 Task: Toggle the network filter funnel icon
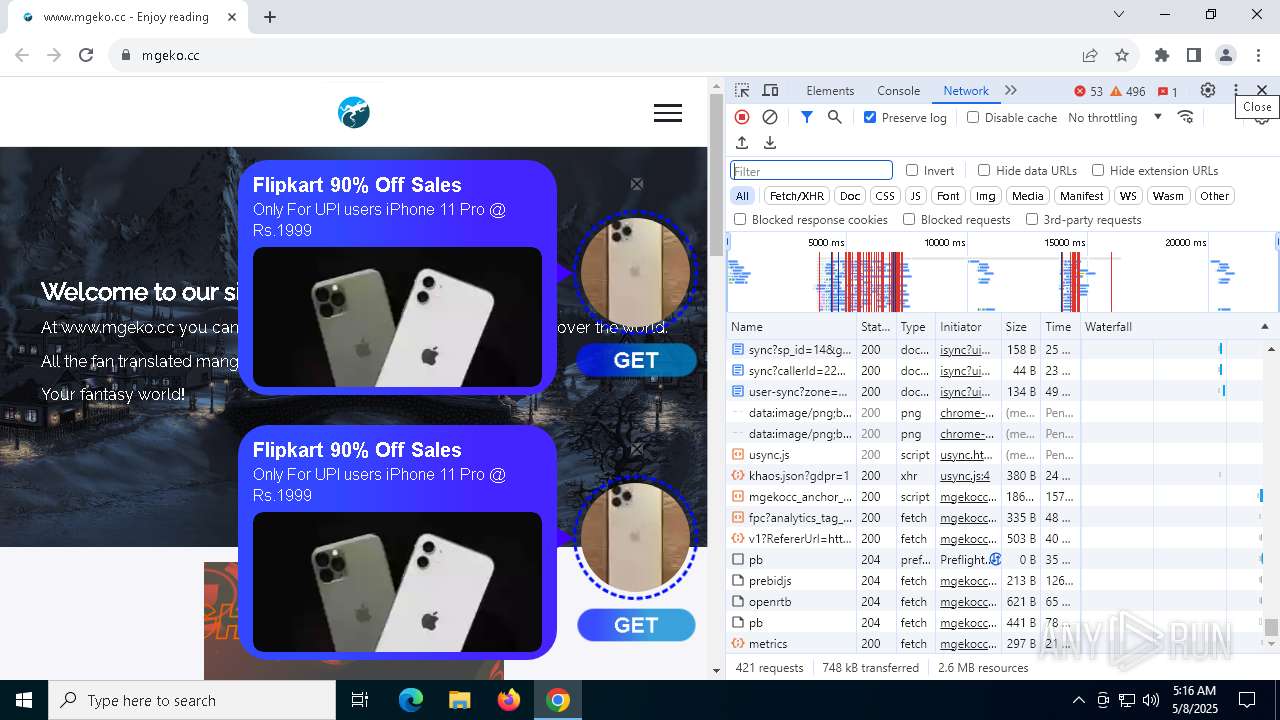click(807, 117)
